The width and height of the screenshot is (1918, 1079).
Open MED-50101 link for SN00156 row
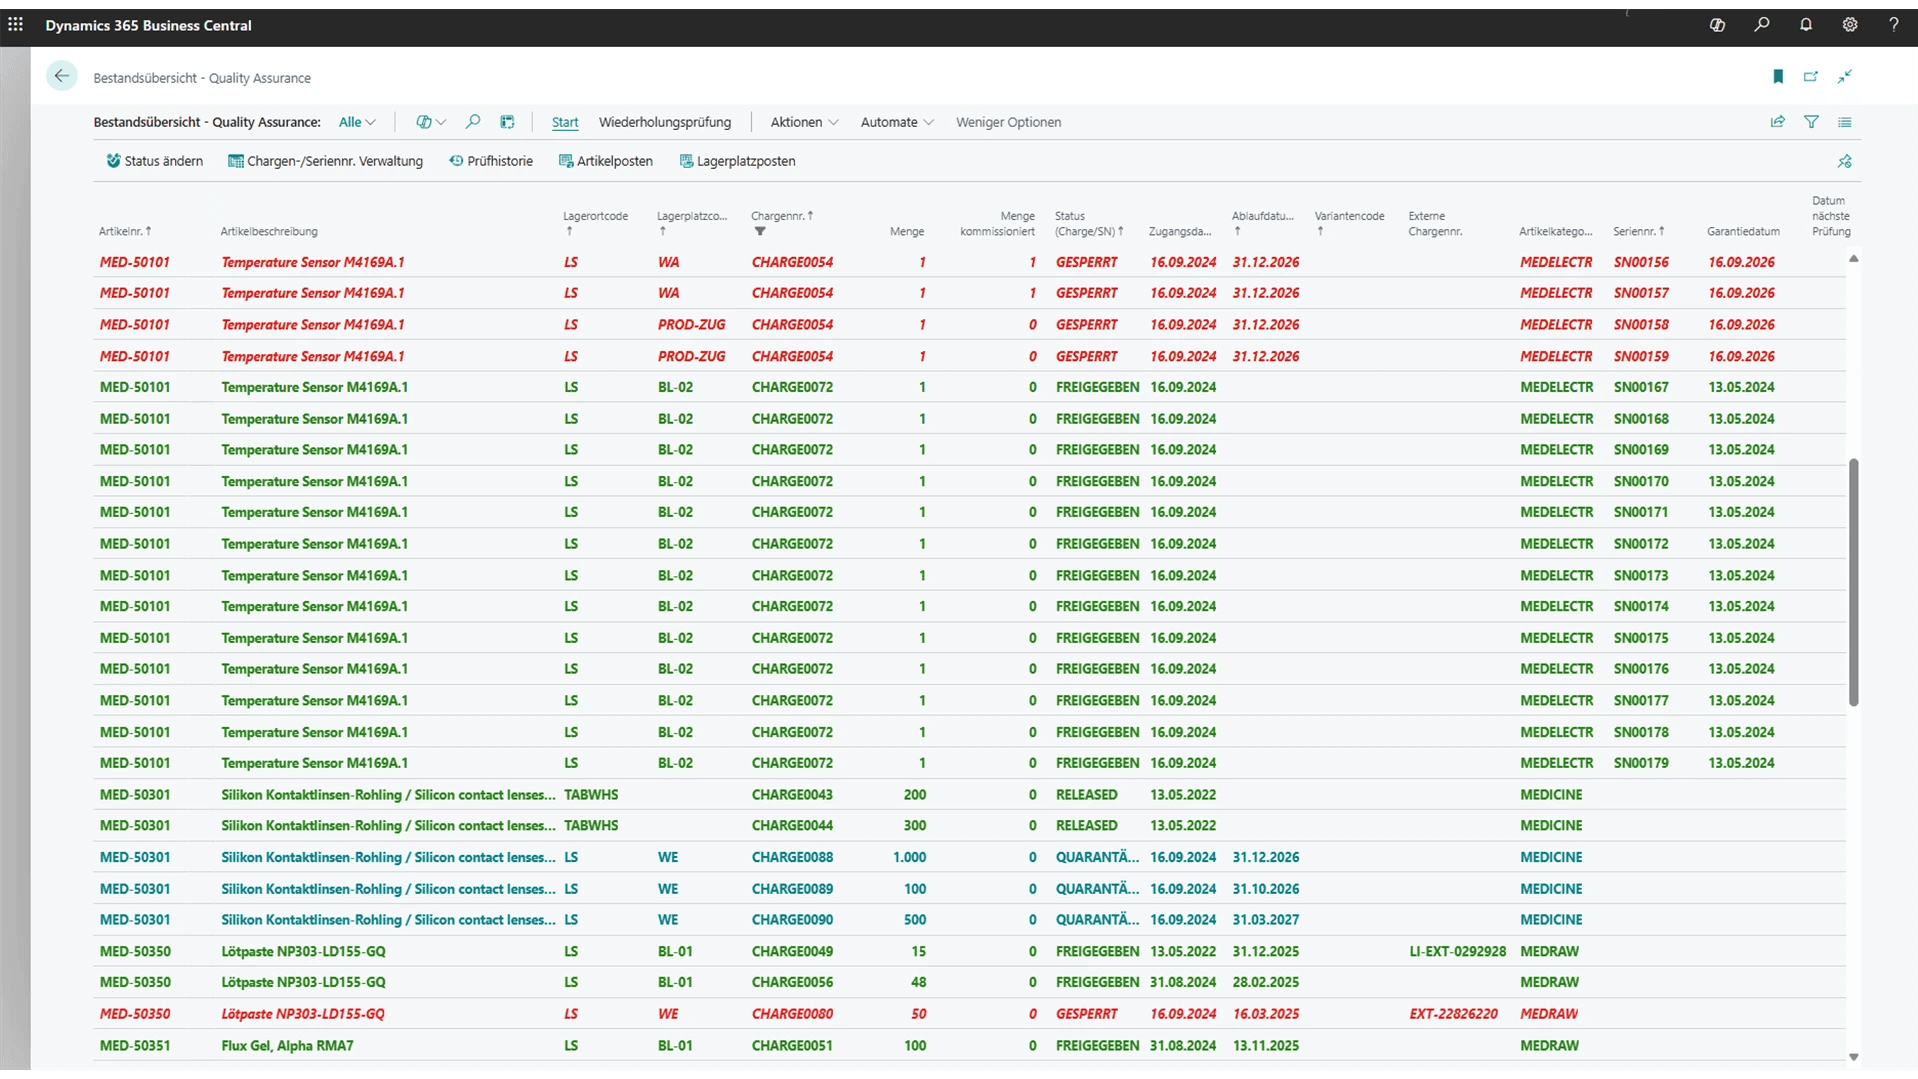(x=135, y=262)
